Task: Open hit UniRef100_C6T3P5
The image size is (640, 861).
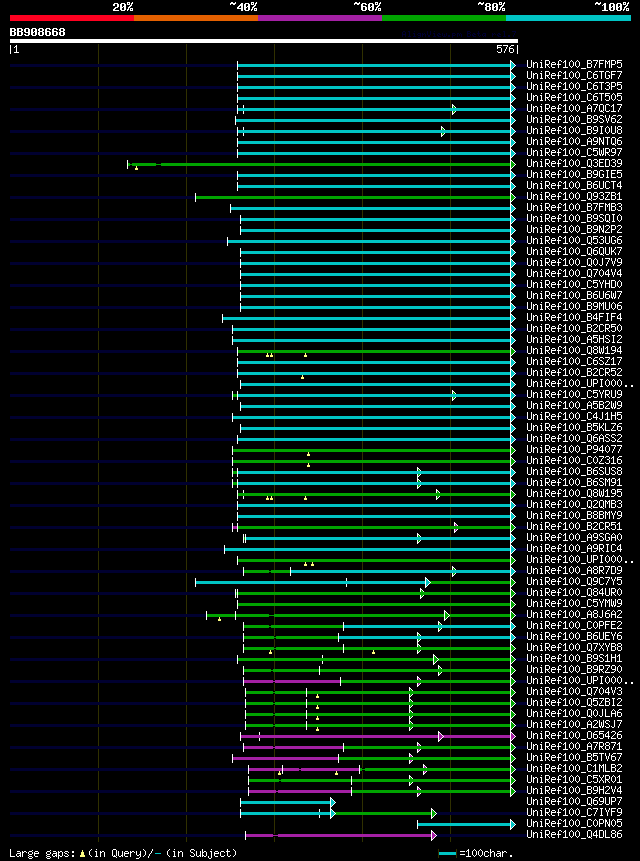Action: tap(574, 86)
